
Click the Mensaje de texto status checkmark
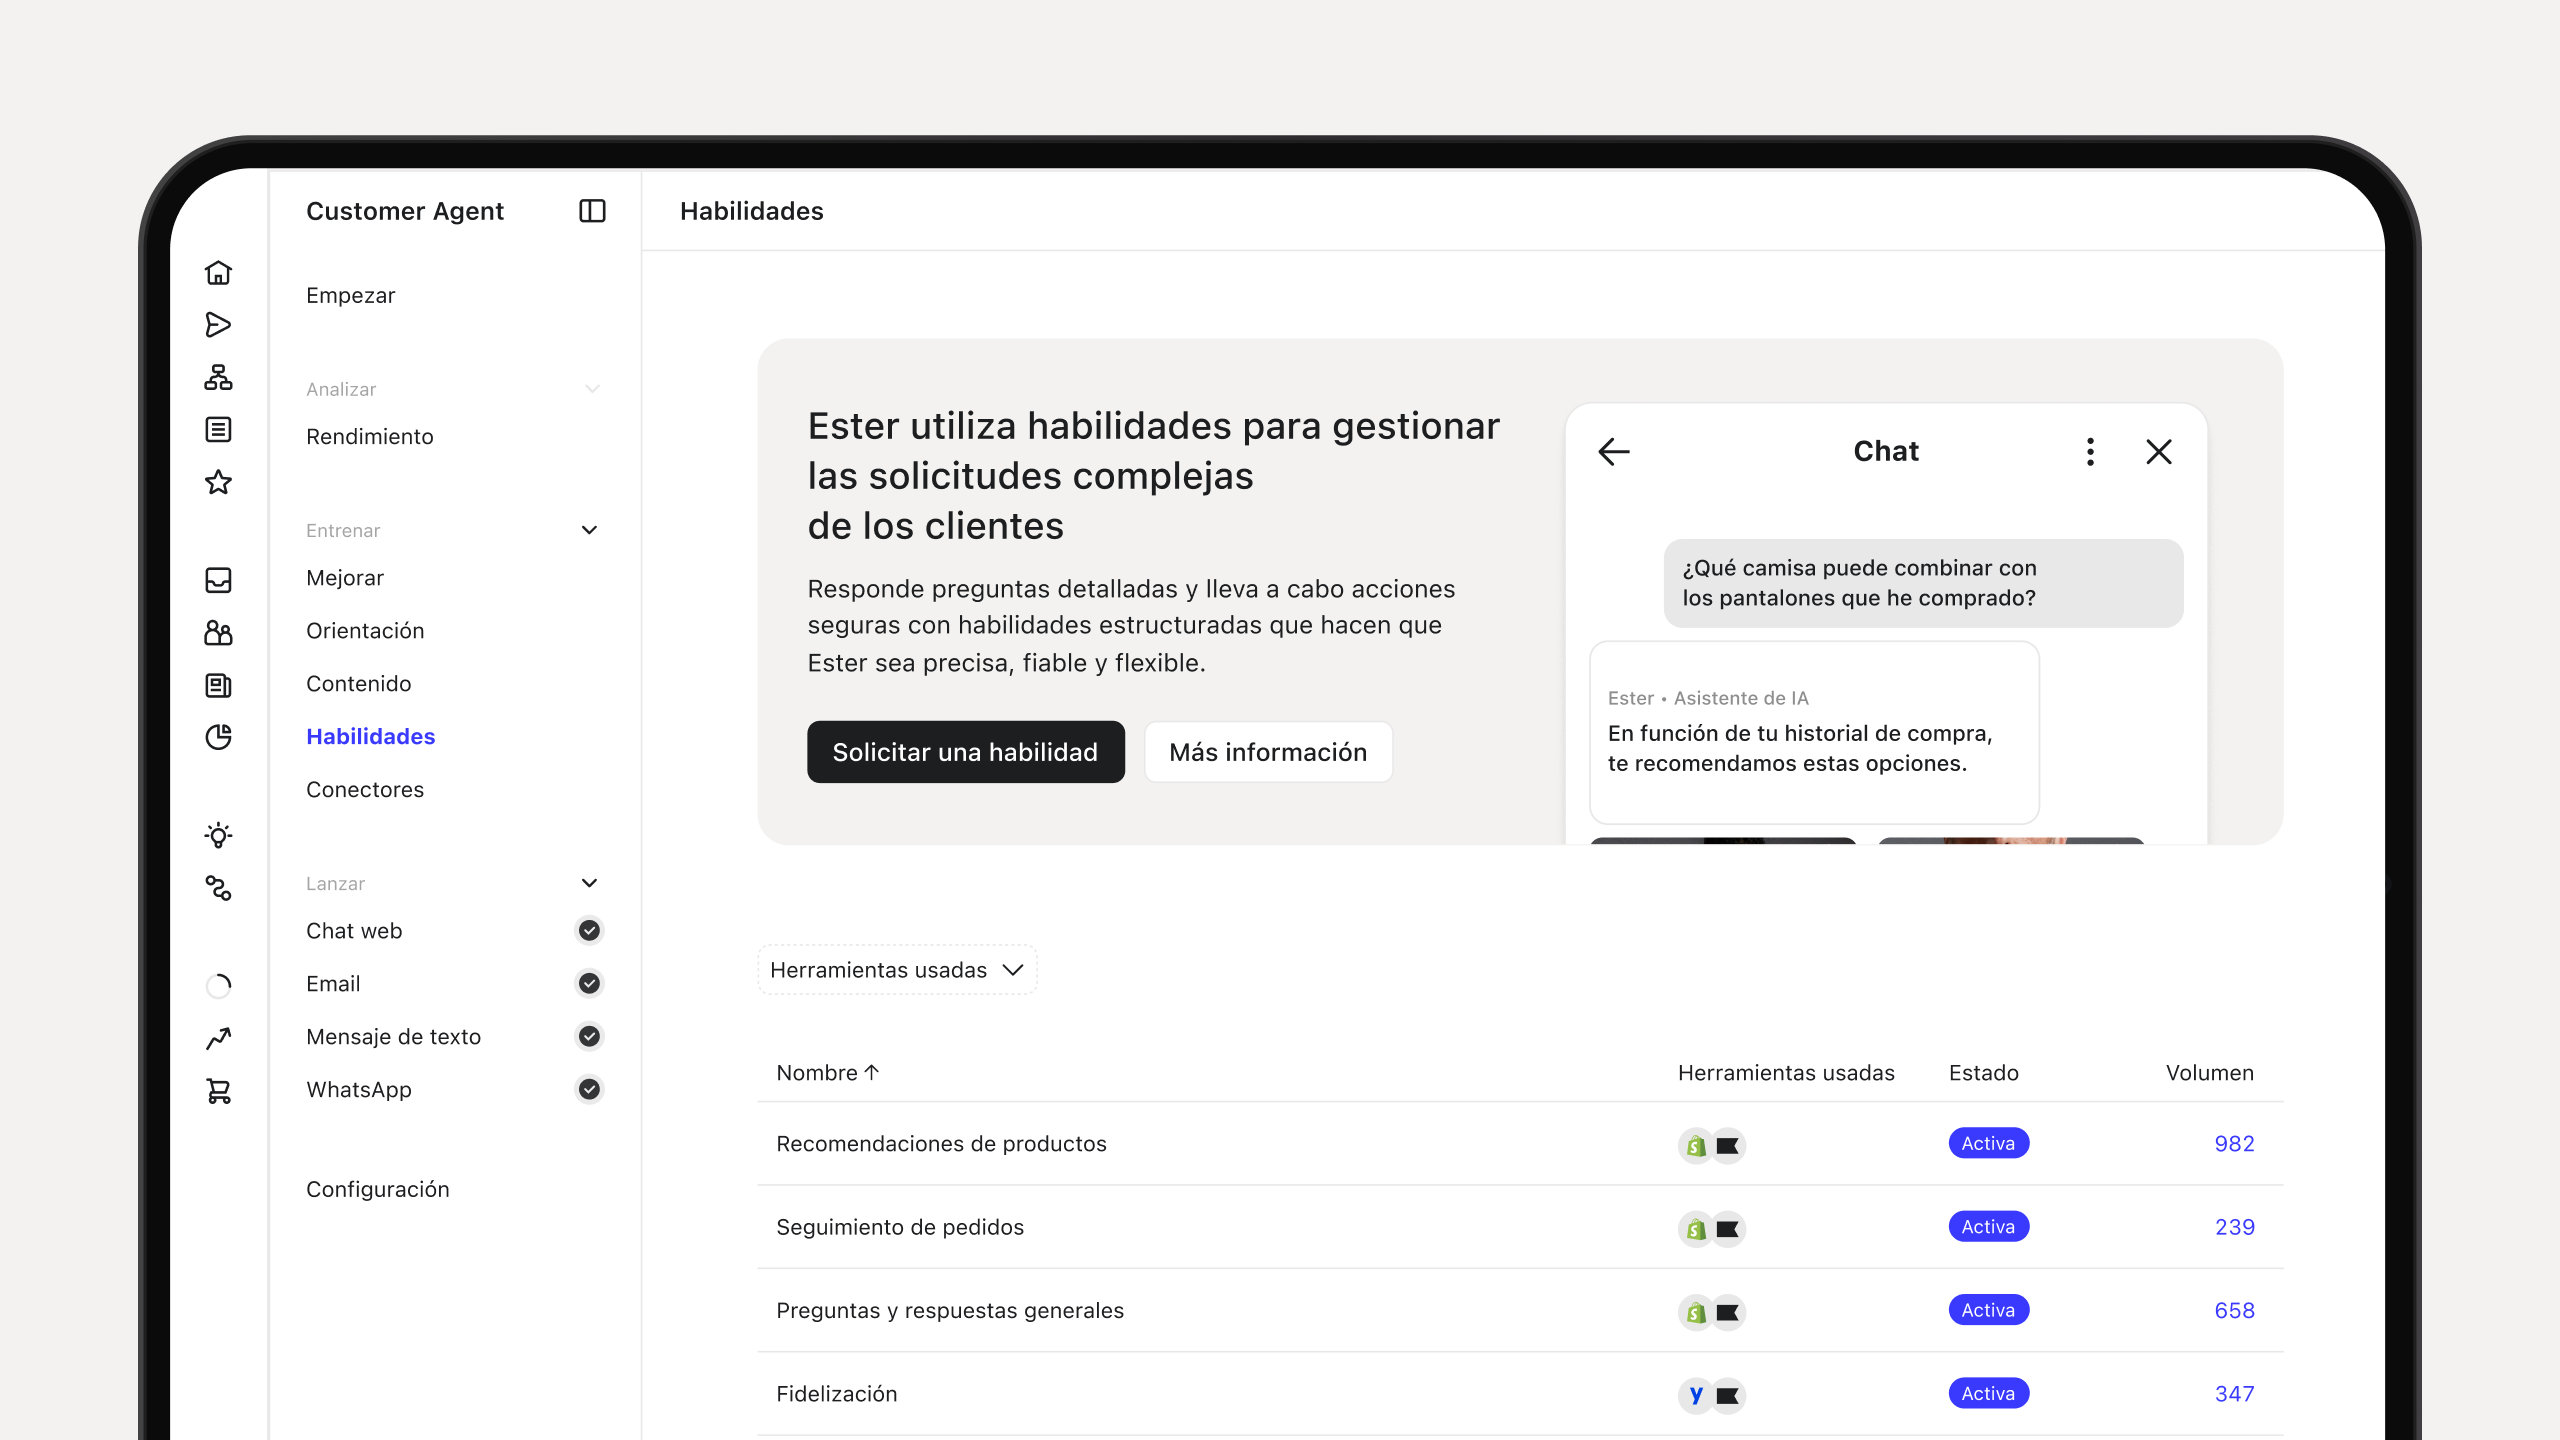(x=590, y=1037)
